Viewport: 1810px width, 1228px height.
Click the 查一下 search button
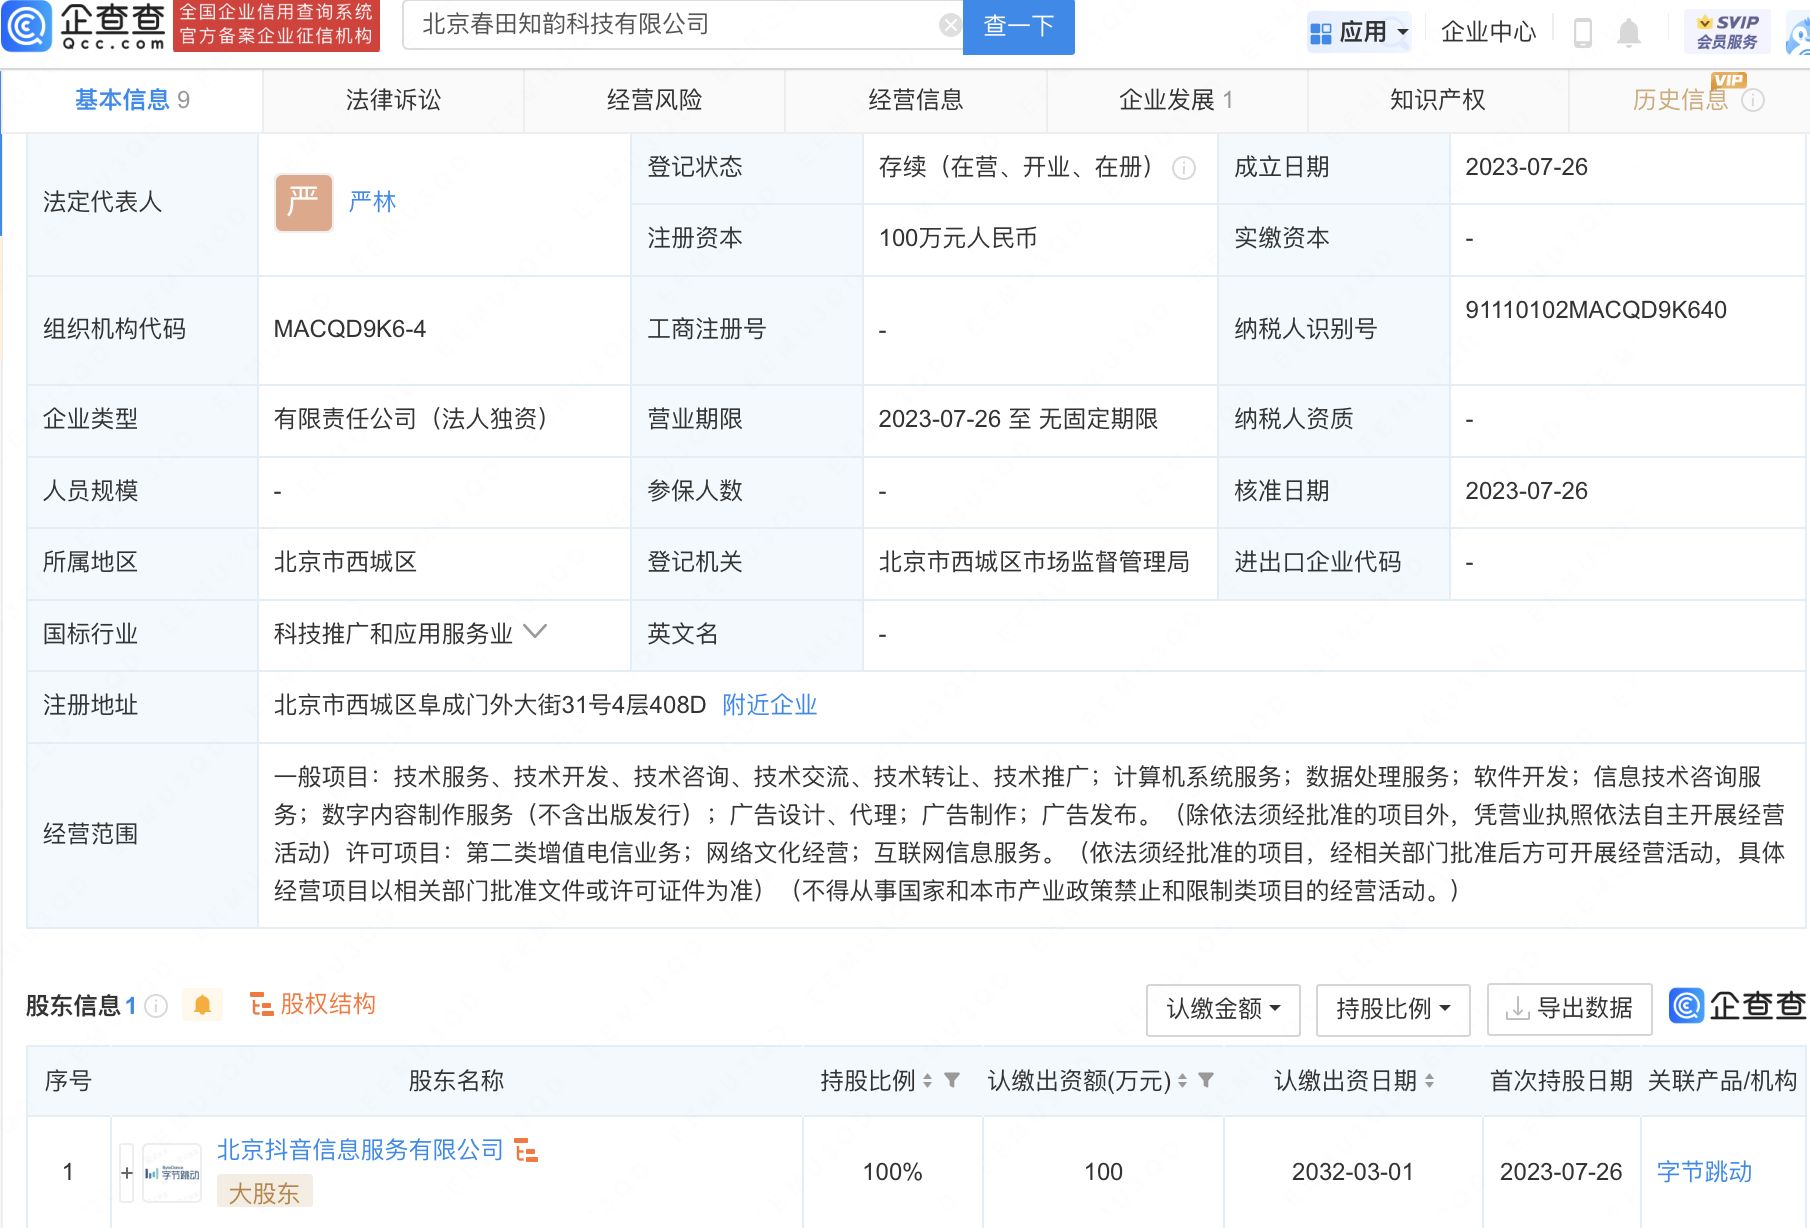tap(1018, 26)
